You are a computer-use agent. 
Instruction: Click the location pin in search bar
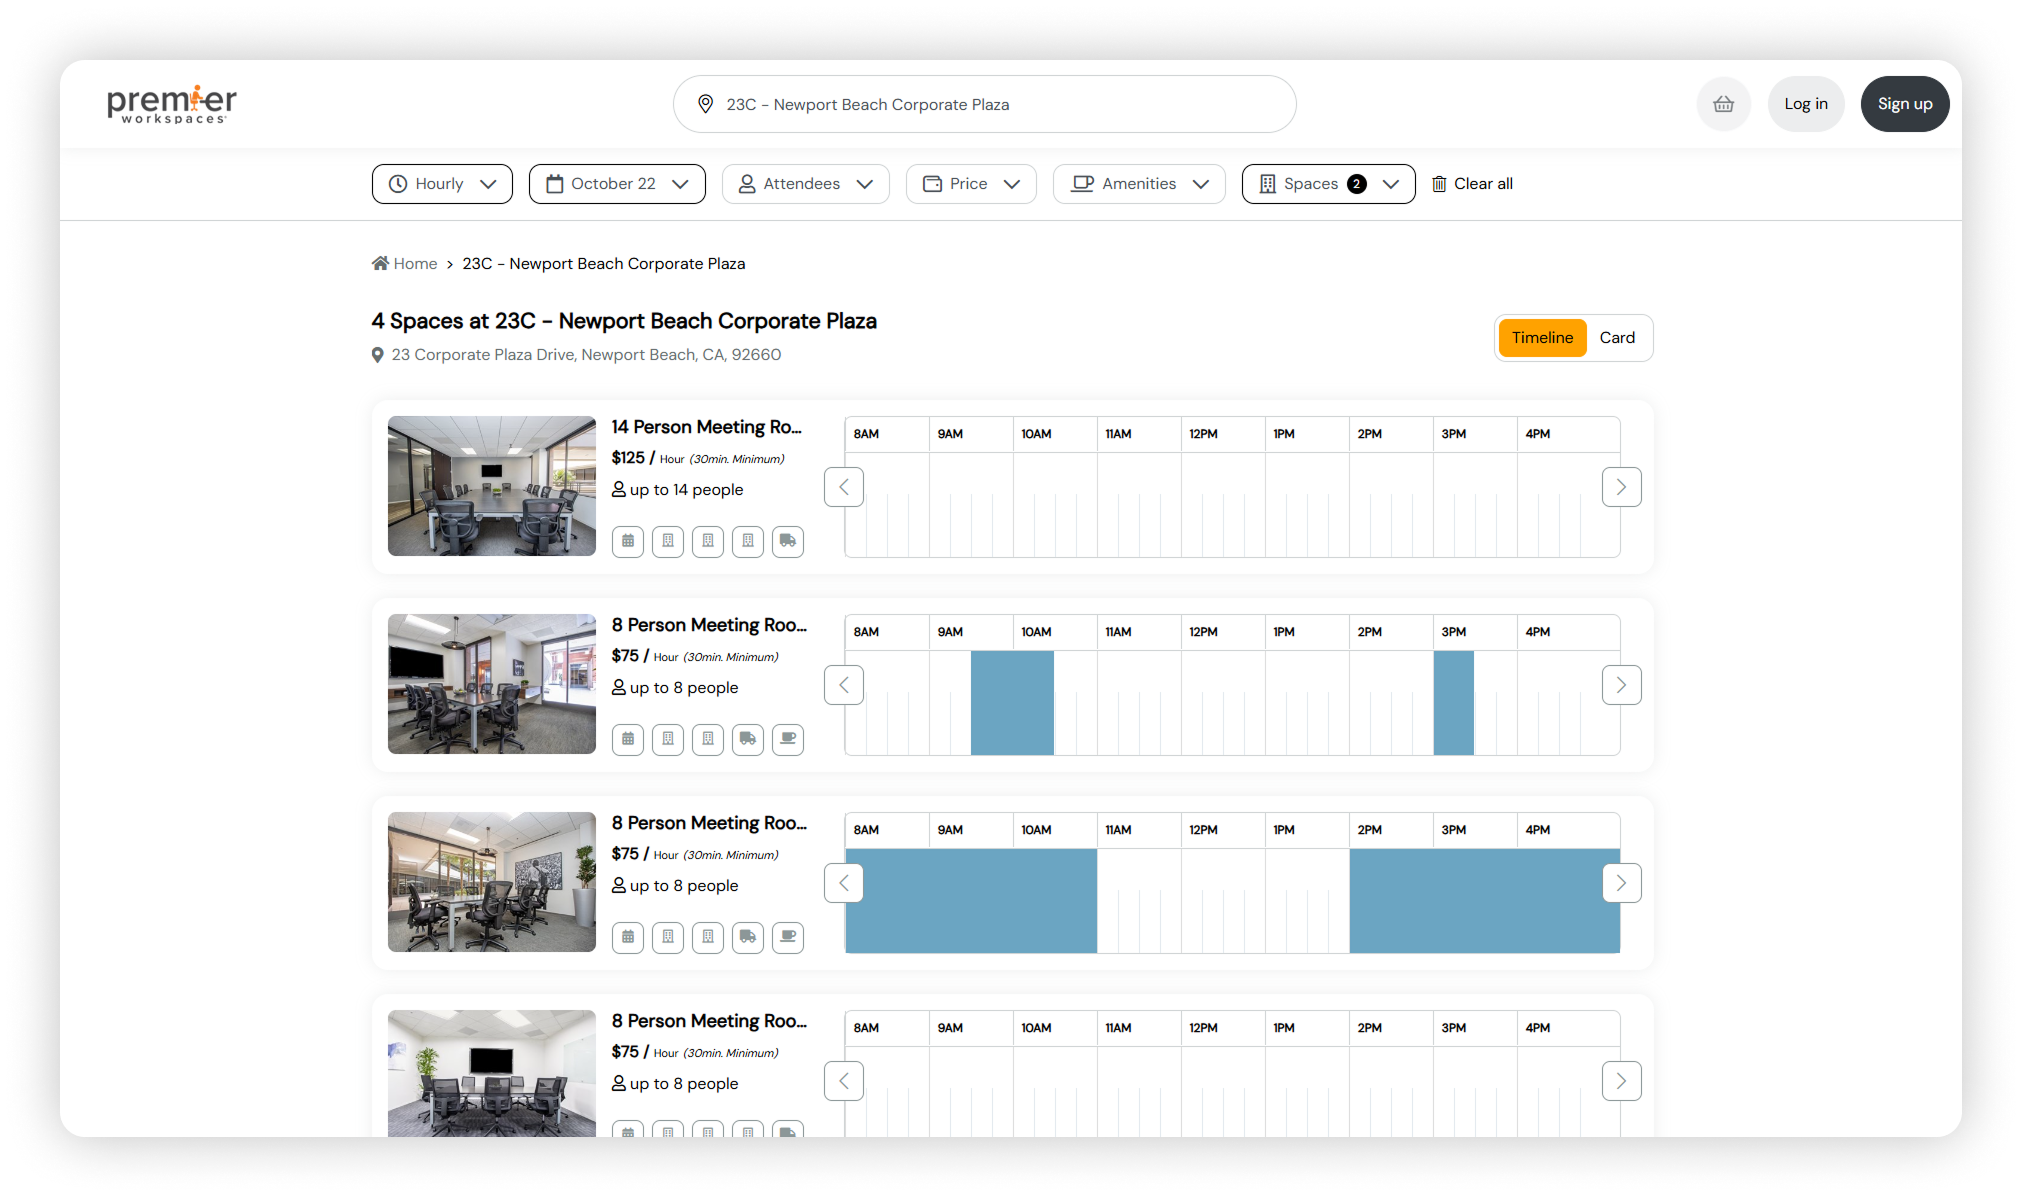705,104
